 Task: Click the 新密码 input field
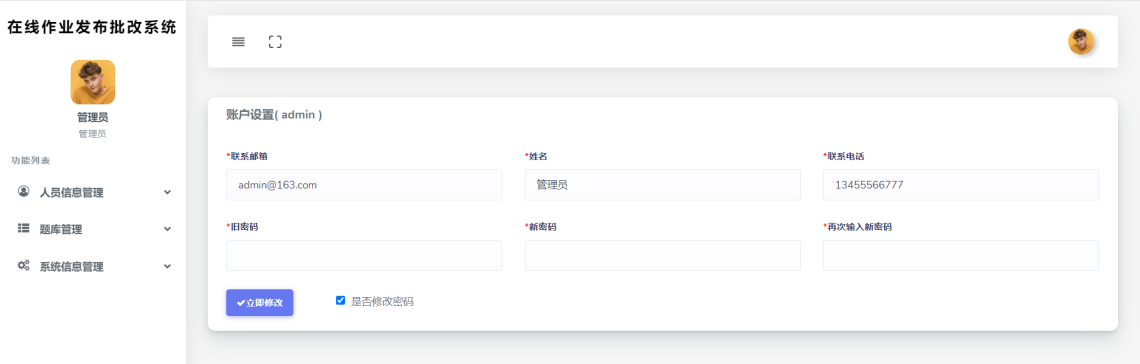(x=662, y=256)
